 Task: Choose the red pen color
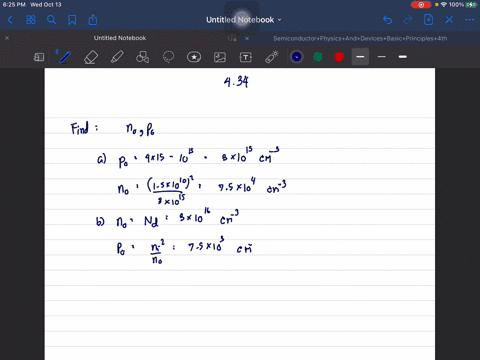pyautogui.click(x=339, y=57)
